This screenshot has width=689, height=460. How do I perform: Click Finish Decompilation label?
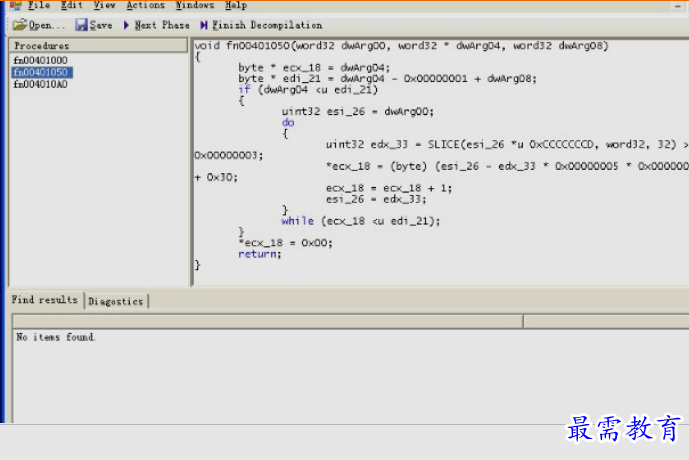267,25
